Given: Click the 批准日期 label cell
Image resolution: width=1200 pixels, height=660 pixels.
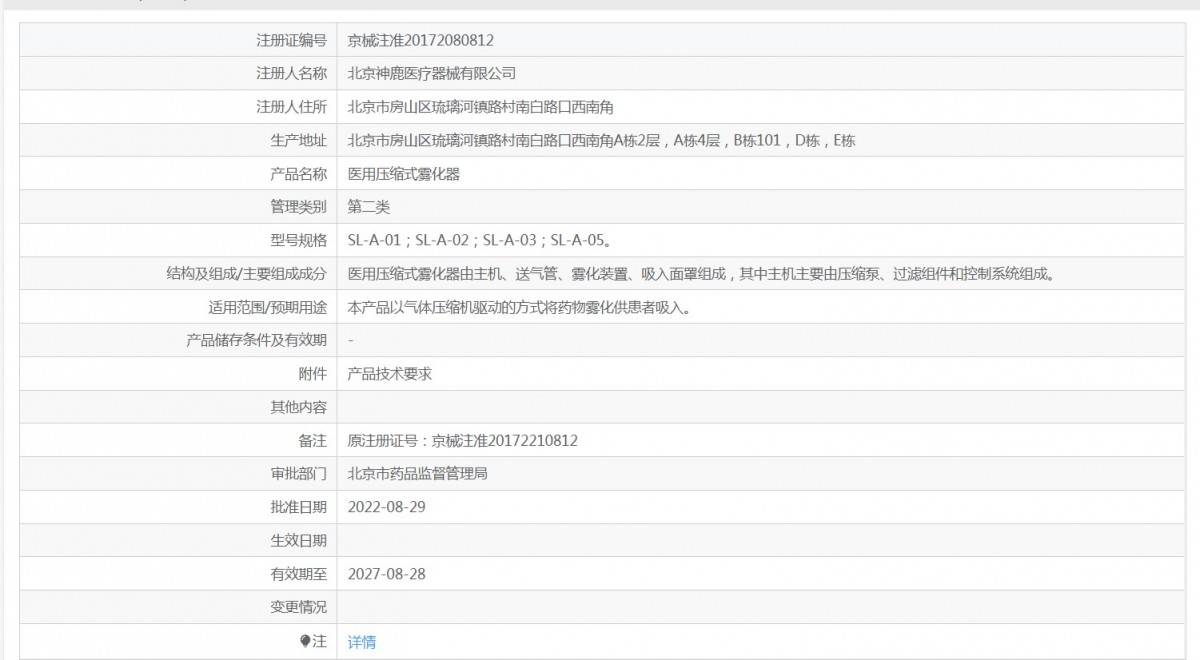Looking at the screenshot, I should click(x=178, y=507).
